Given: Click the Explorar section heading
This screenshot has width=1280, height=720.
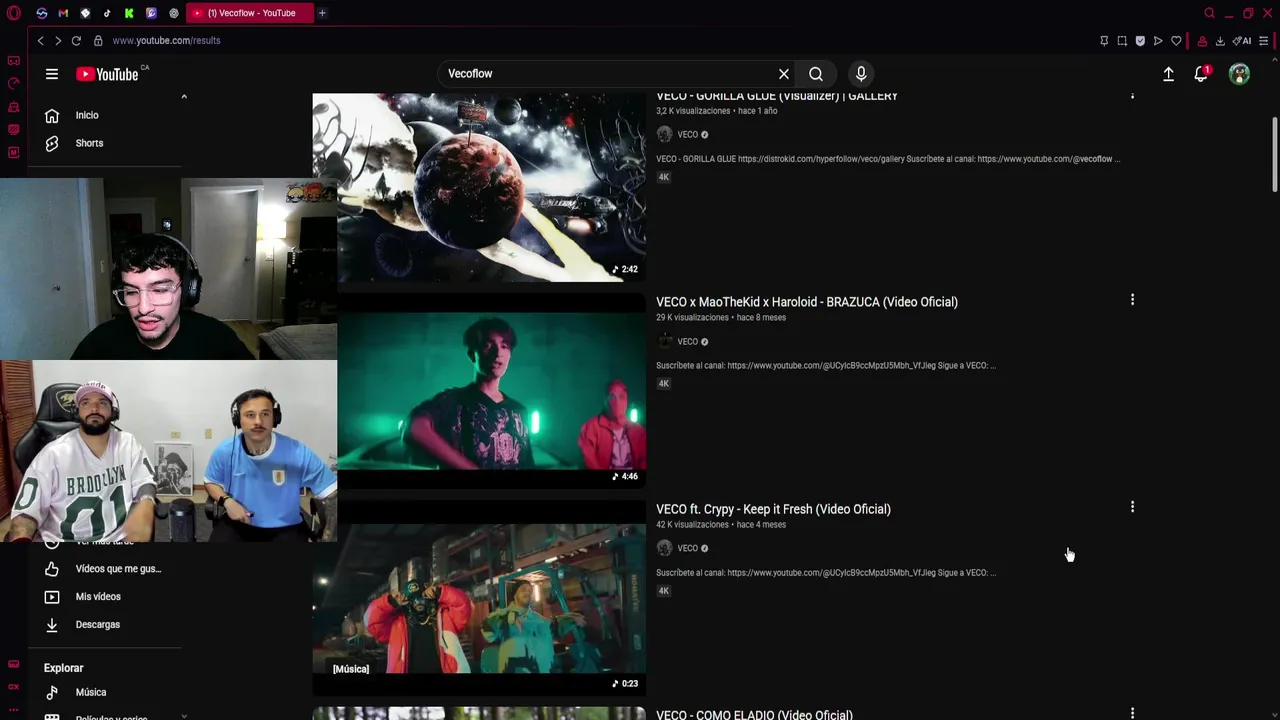Looking at the screenshot, I should 63,668.
